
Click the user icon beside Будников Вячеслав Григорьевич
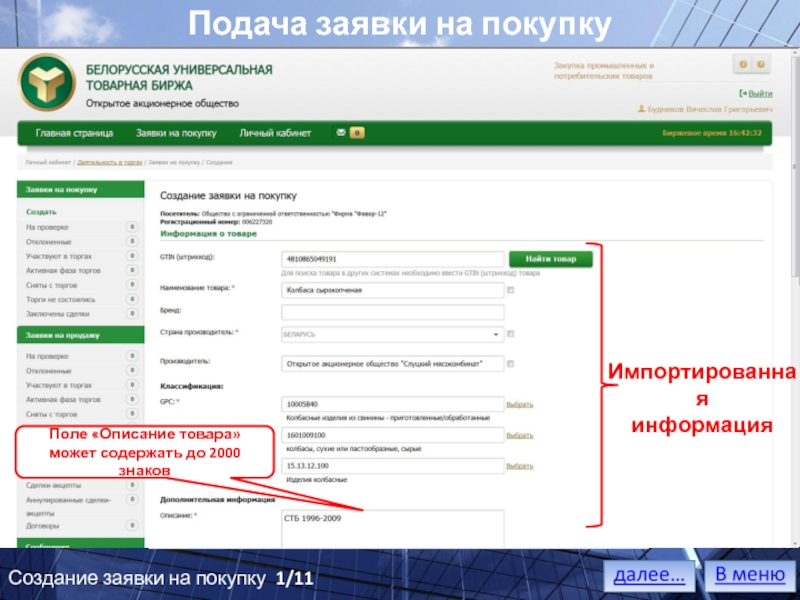pos(641,109)
